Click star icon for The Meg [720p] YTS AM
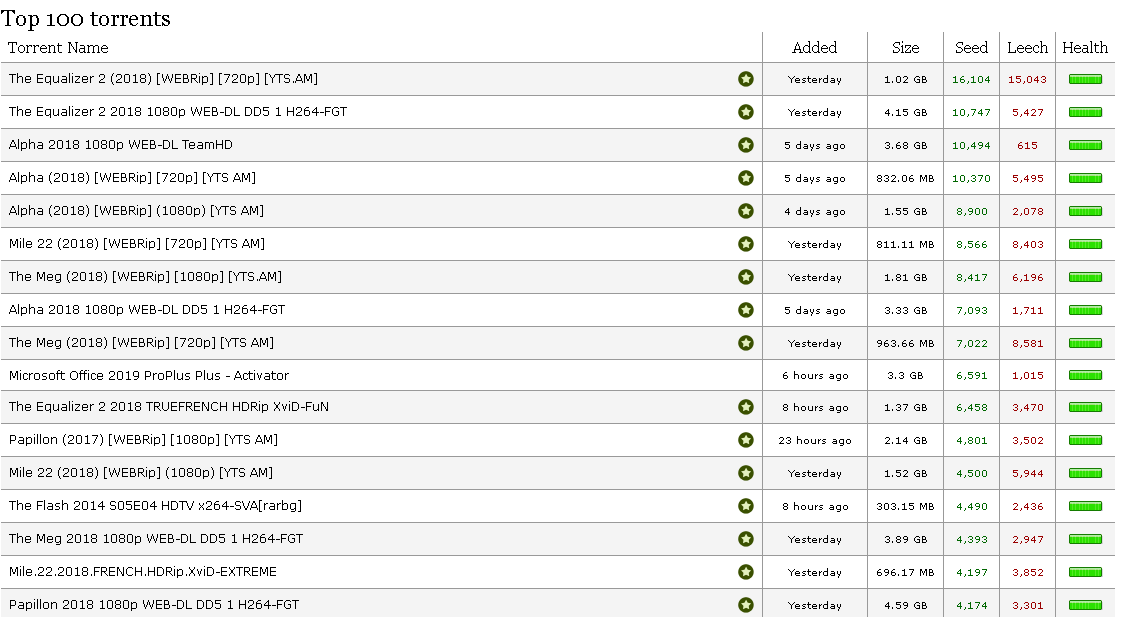 [745, 343]
